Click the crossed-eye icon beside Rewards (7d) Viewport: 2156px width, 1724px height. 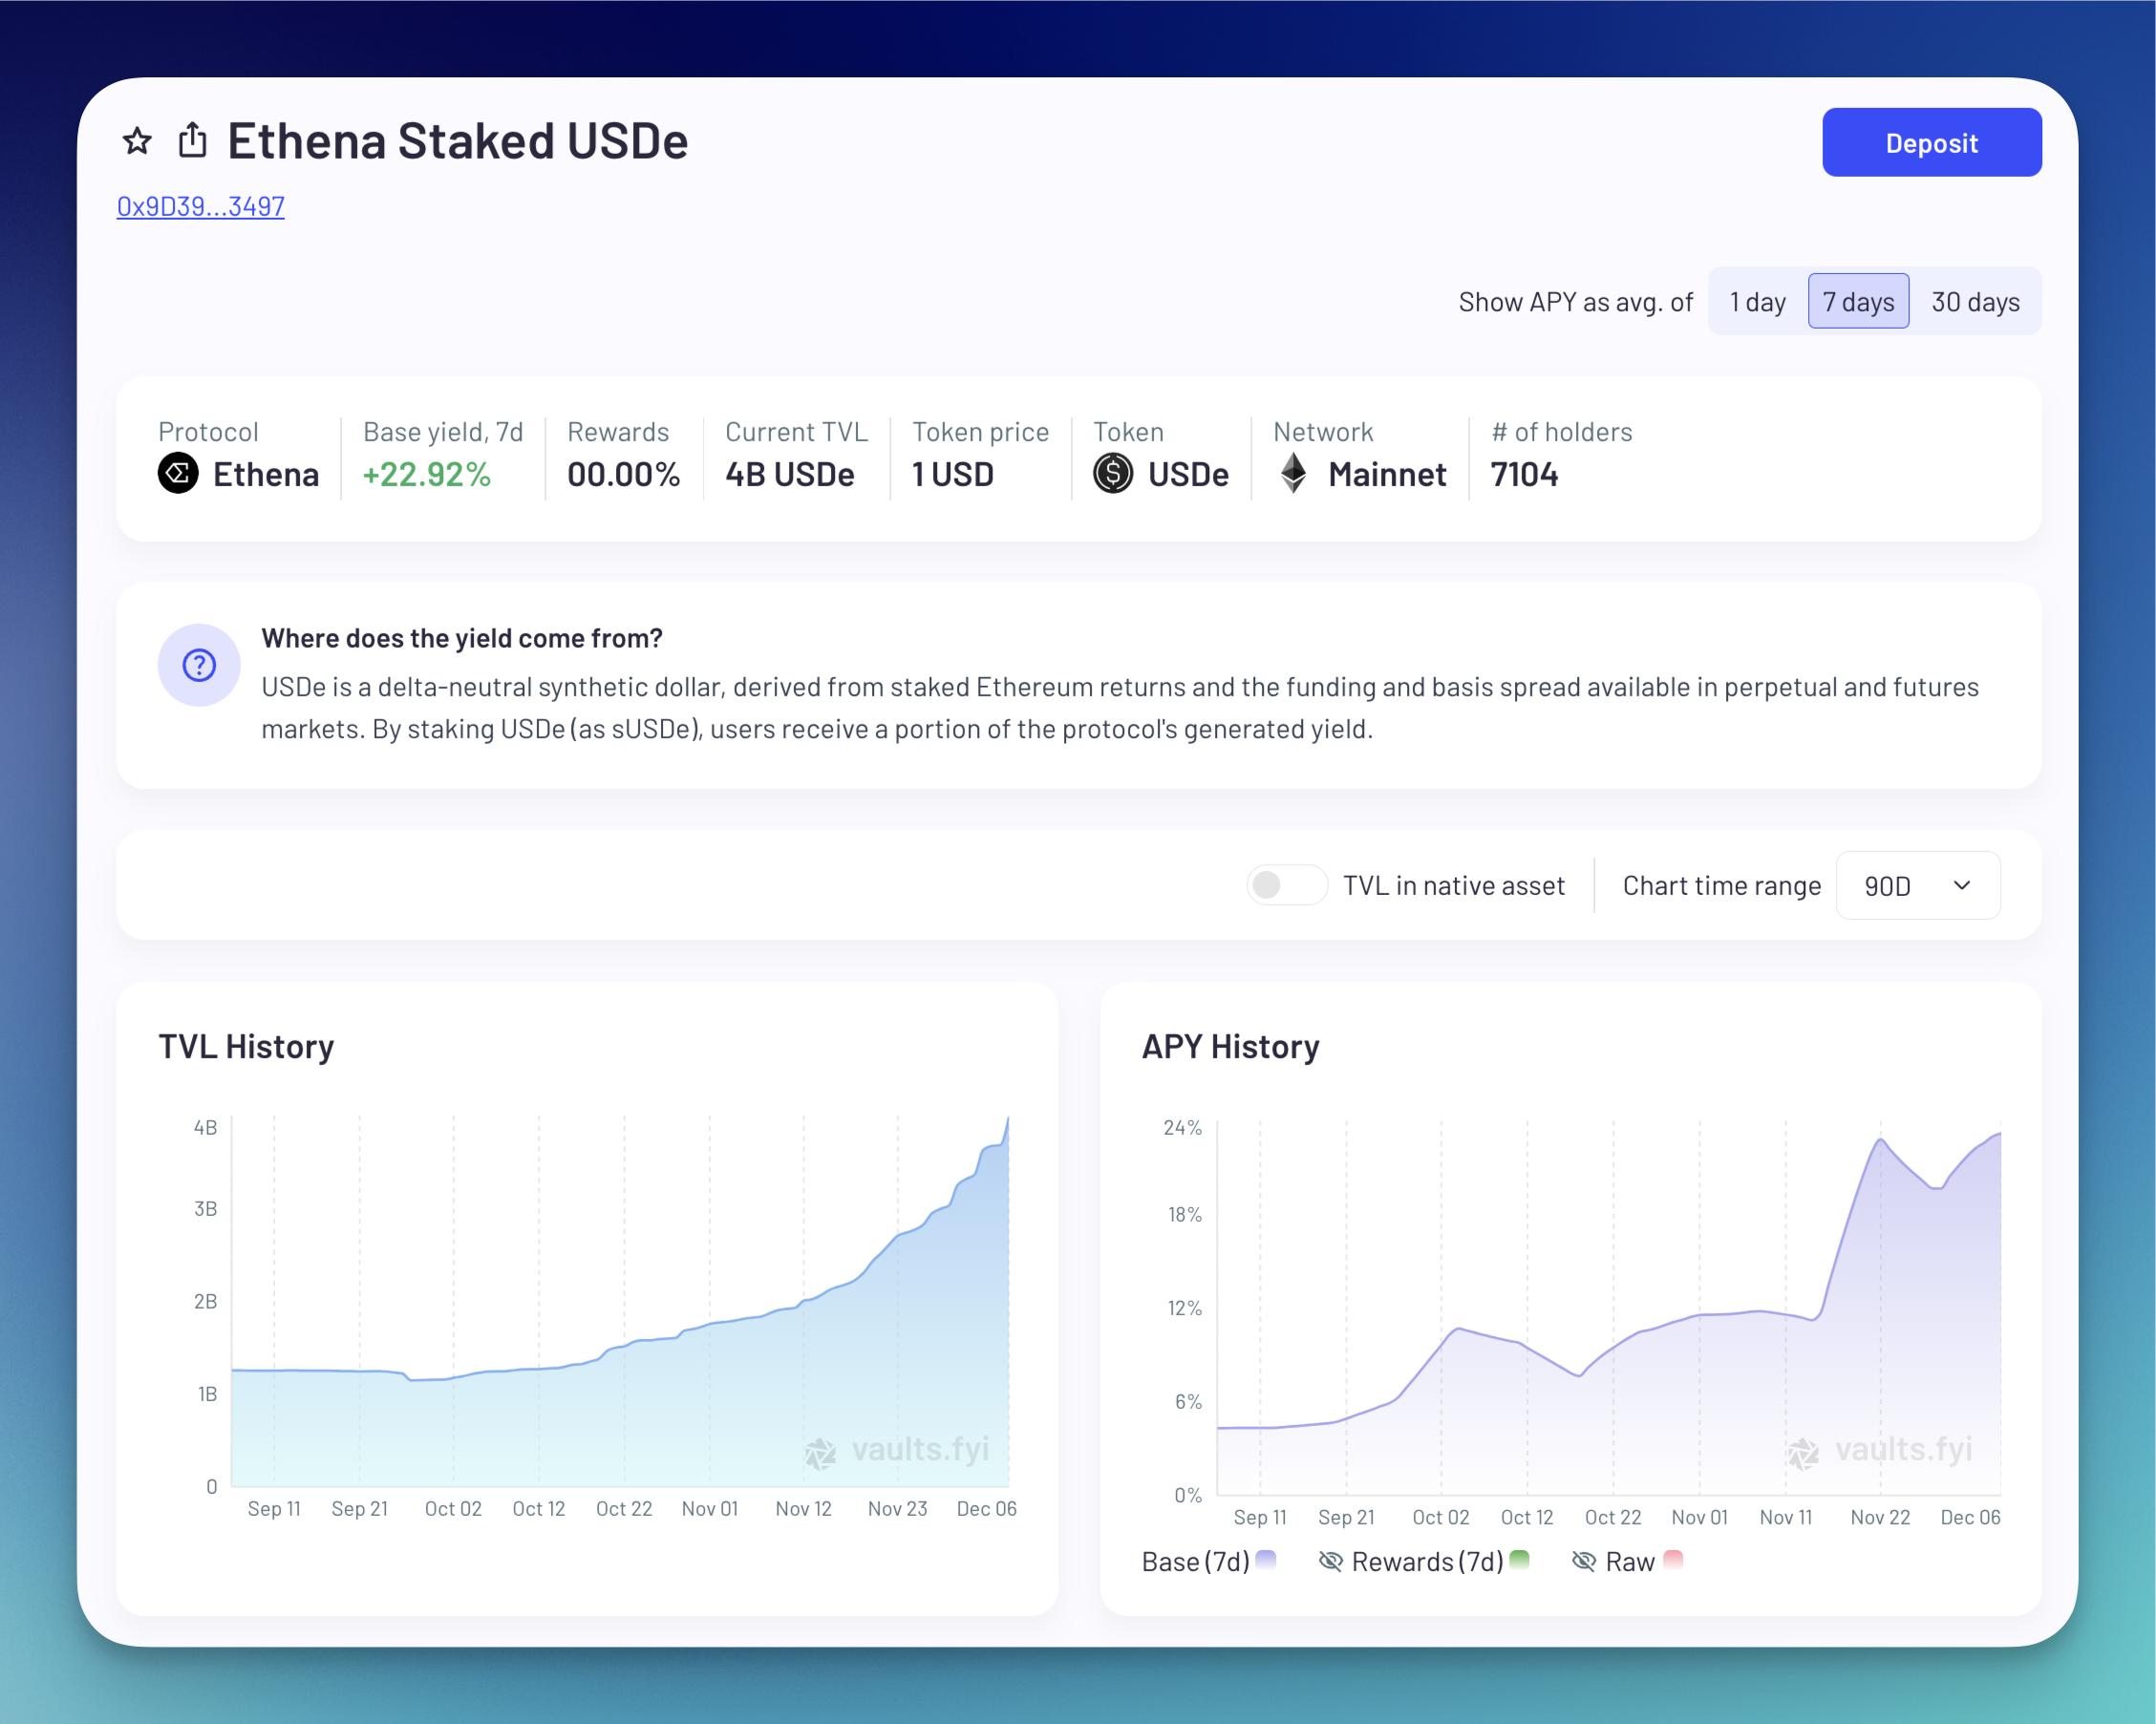(x=1330, y=1561)
